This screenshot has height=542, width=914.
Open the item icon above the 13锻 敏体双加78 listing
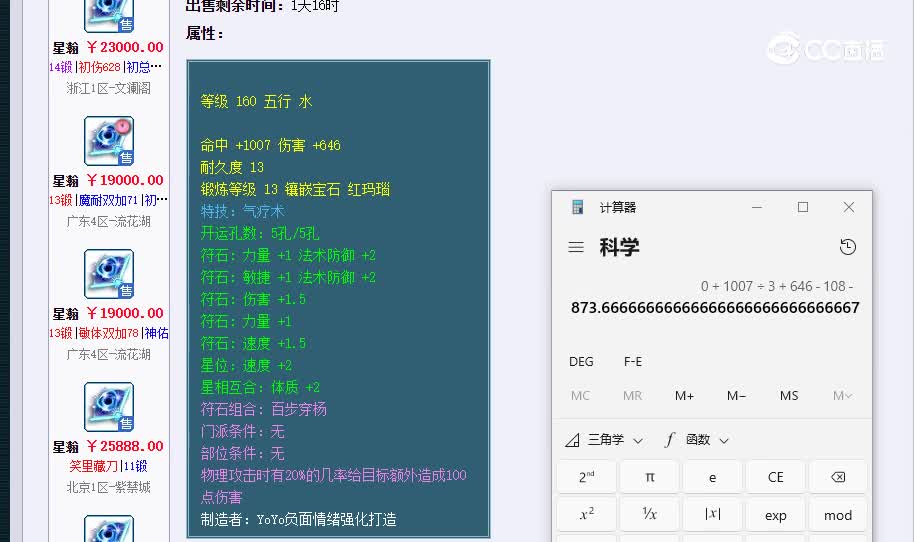109,274
